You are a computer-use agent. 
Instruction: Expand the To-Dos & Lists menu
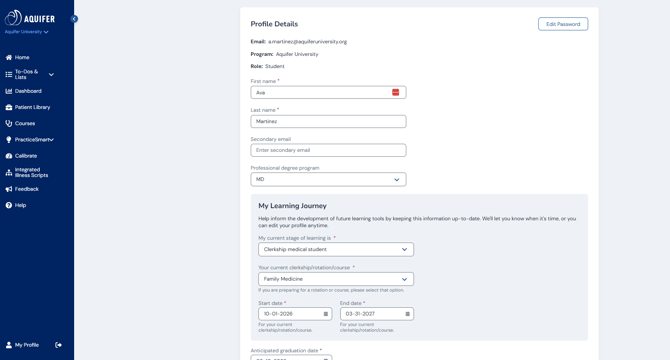pos(51,74)
